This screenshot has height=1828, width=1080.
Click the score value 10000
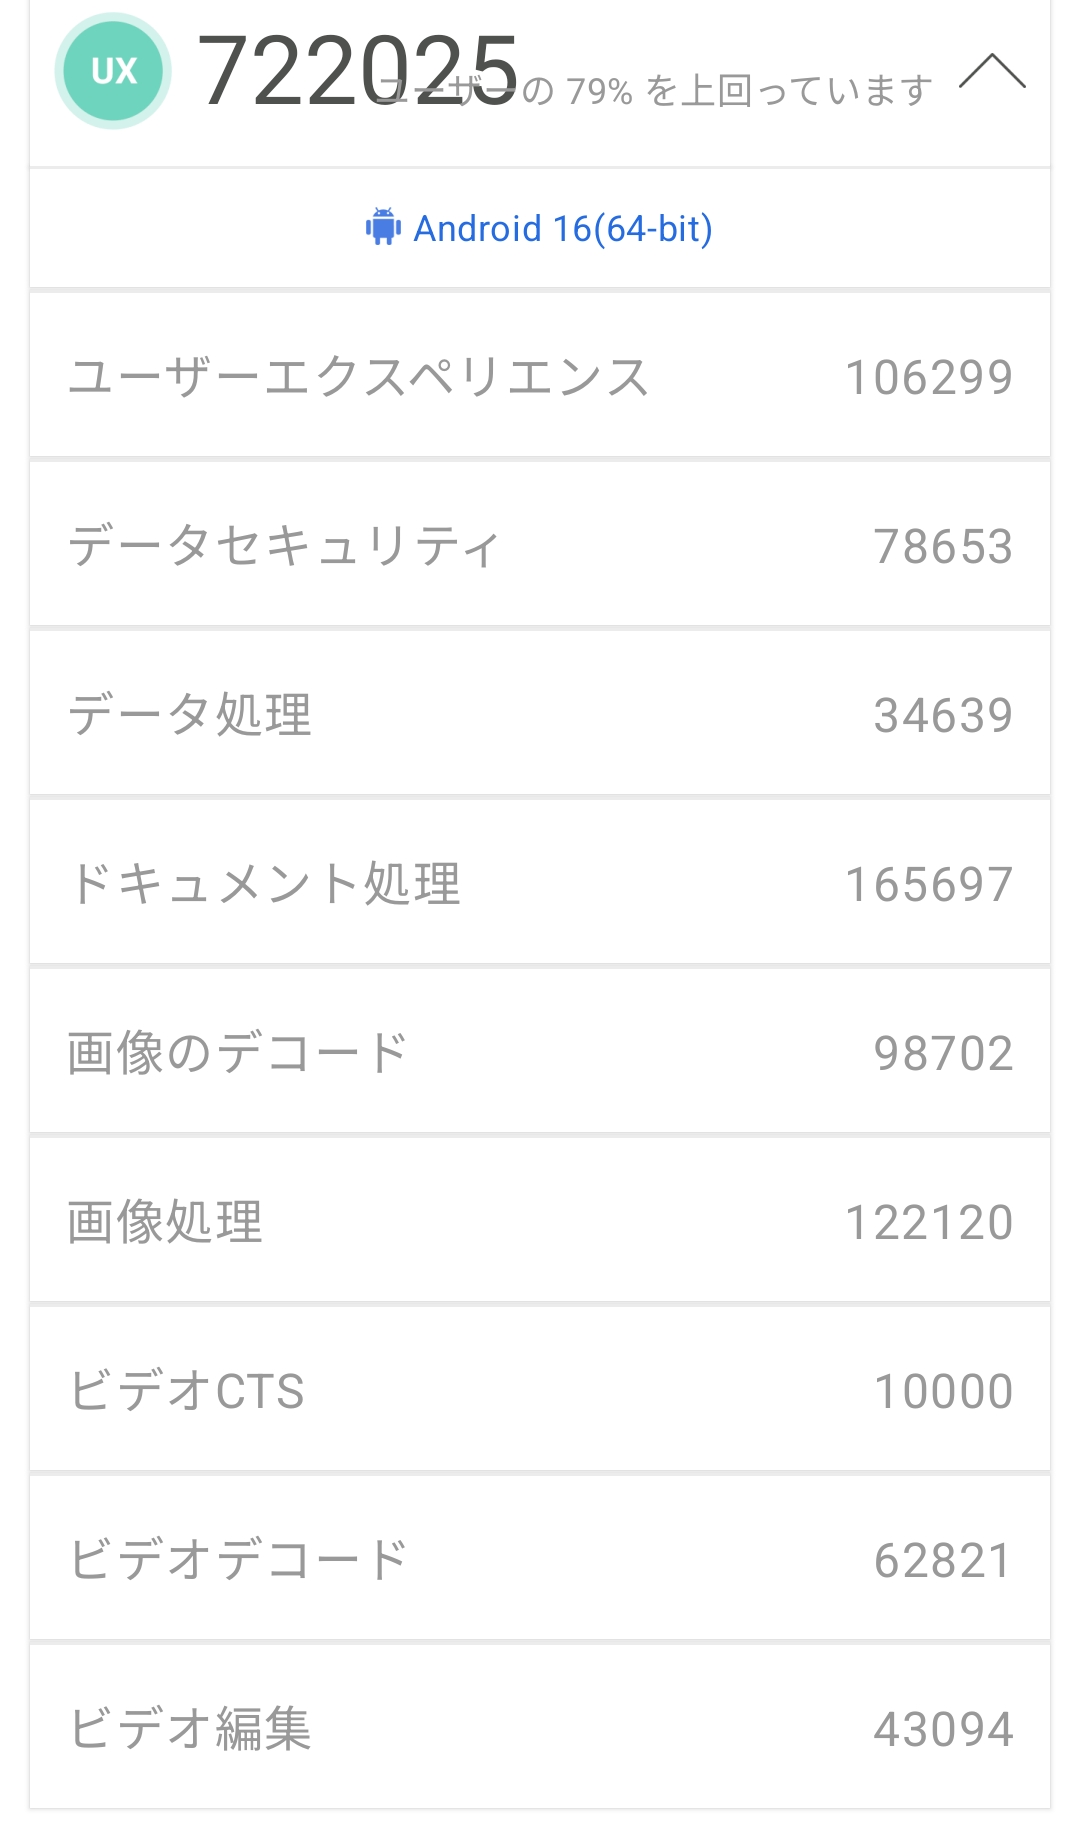[943, 1392]
